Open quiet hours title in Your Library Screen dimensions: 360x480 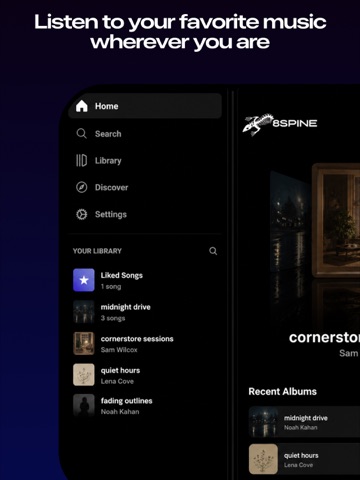coord(120,370)
